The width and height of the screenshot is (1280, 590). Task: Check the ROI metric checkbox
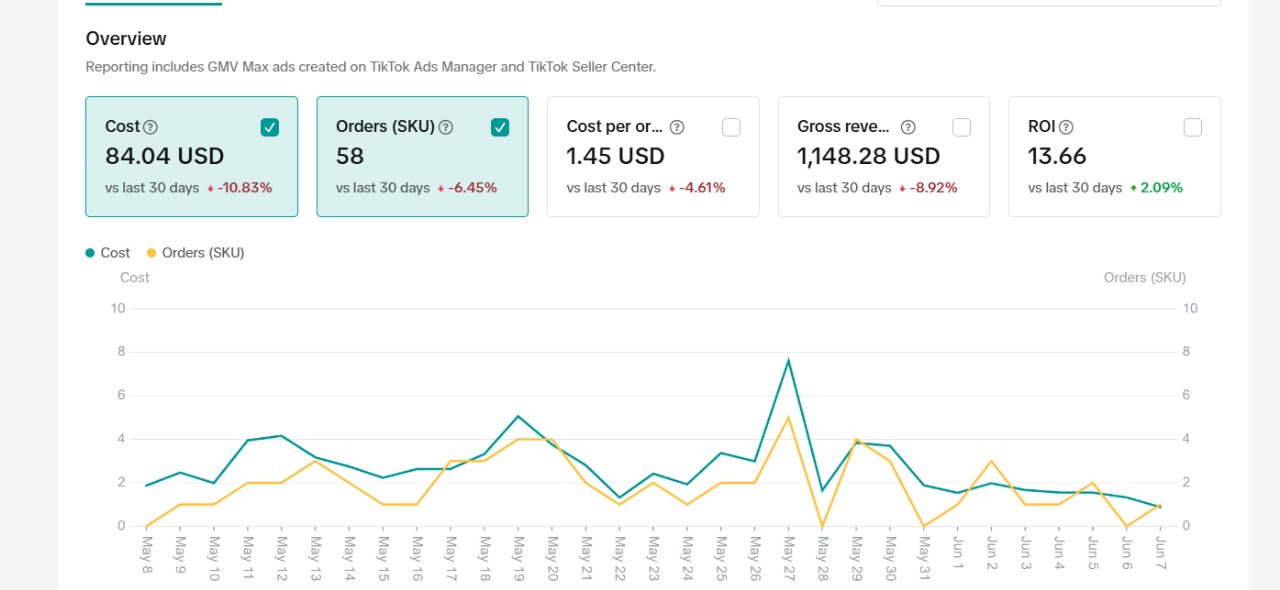(x=1192, y=127)
